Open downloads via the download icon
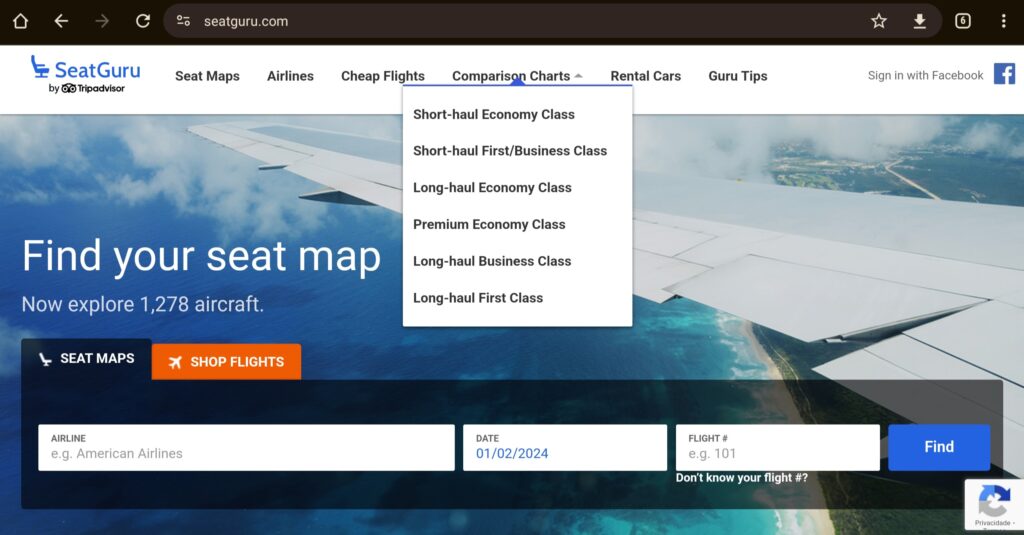Viewport: 1024px width, 535px height. (x=920, y=21)
